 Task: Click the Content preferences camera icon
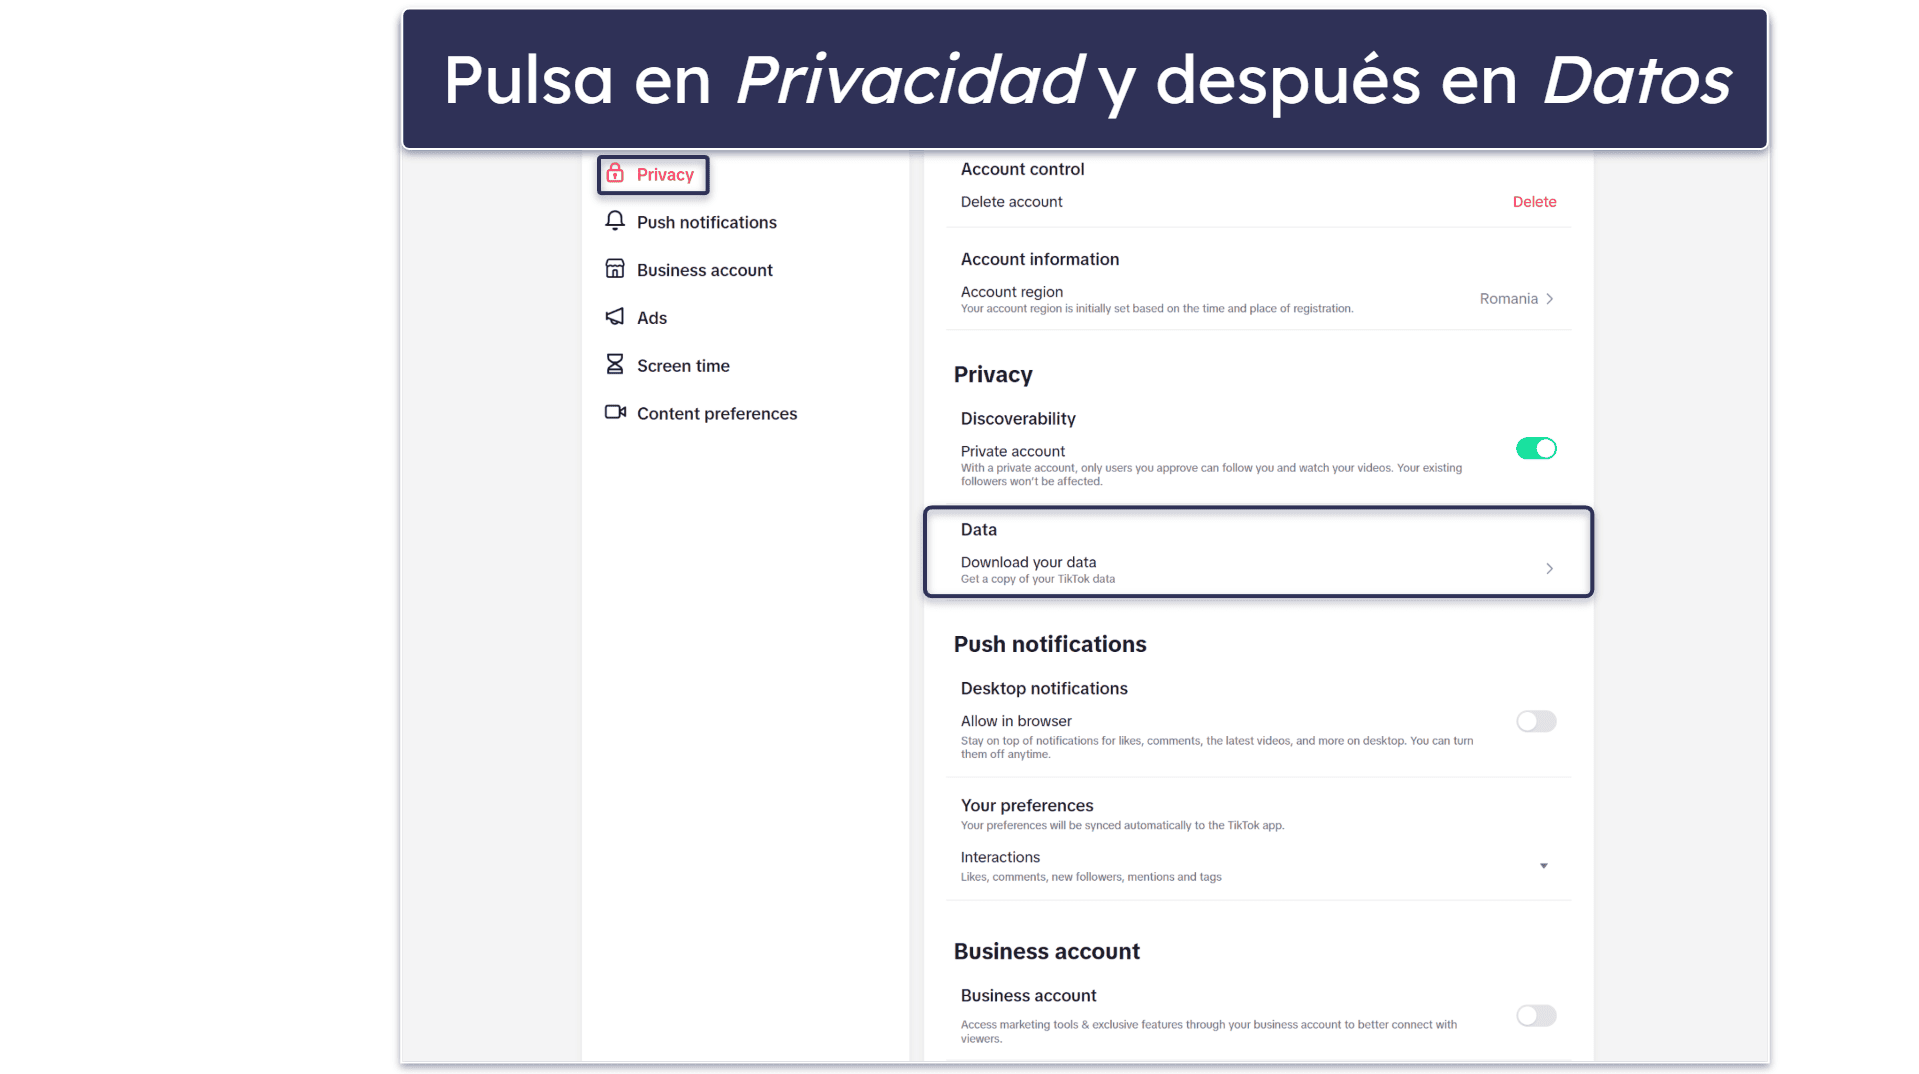click(x=615, y=412)
